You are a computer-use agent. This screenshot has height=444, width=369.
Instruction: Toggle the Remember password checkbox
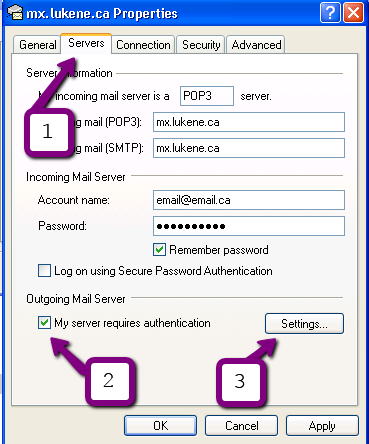pos(159,250)
